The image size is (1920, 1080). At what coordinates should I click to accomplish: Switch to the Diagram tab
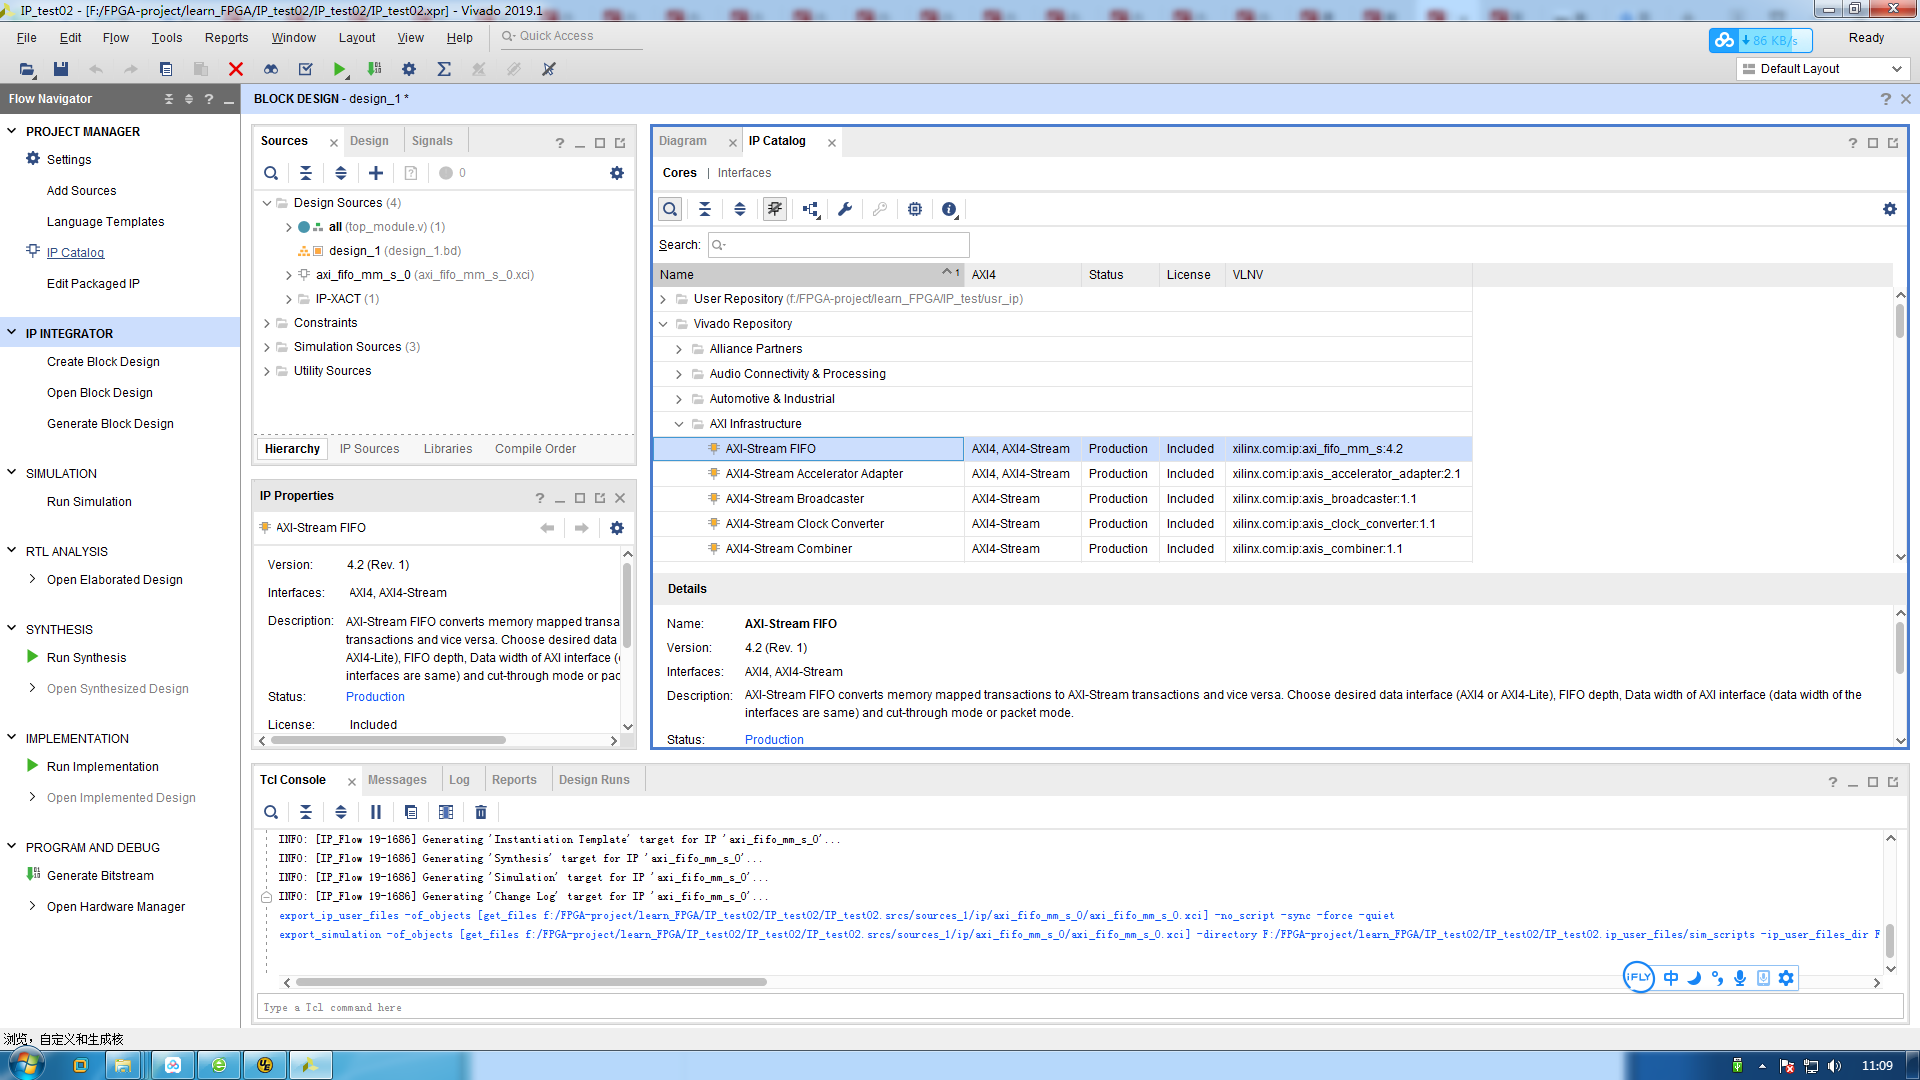[x=683, y=141]
